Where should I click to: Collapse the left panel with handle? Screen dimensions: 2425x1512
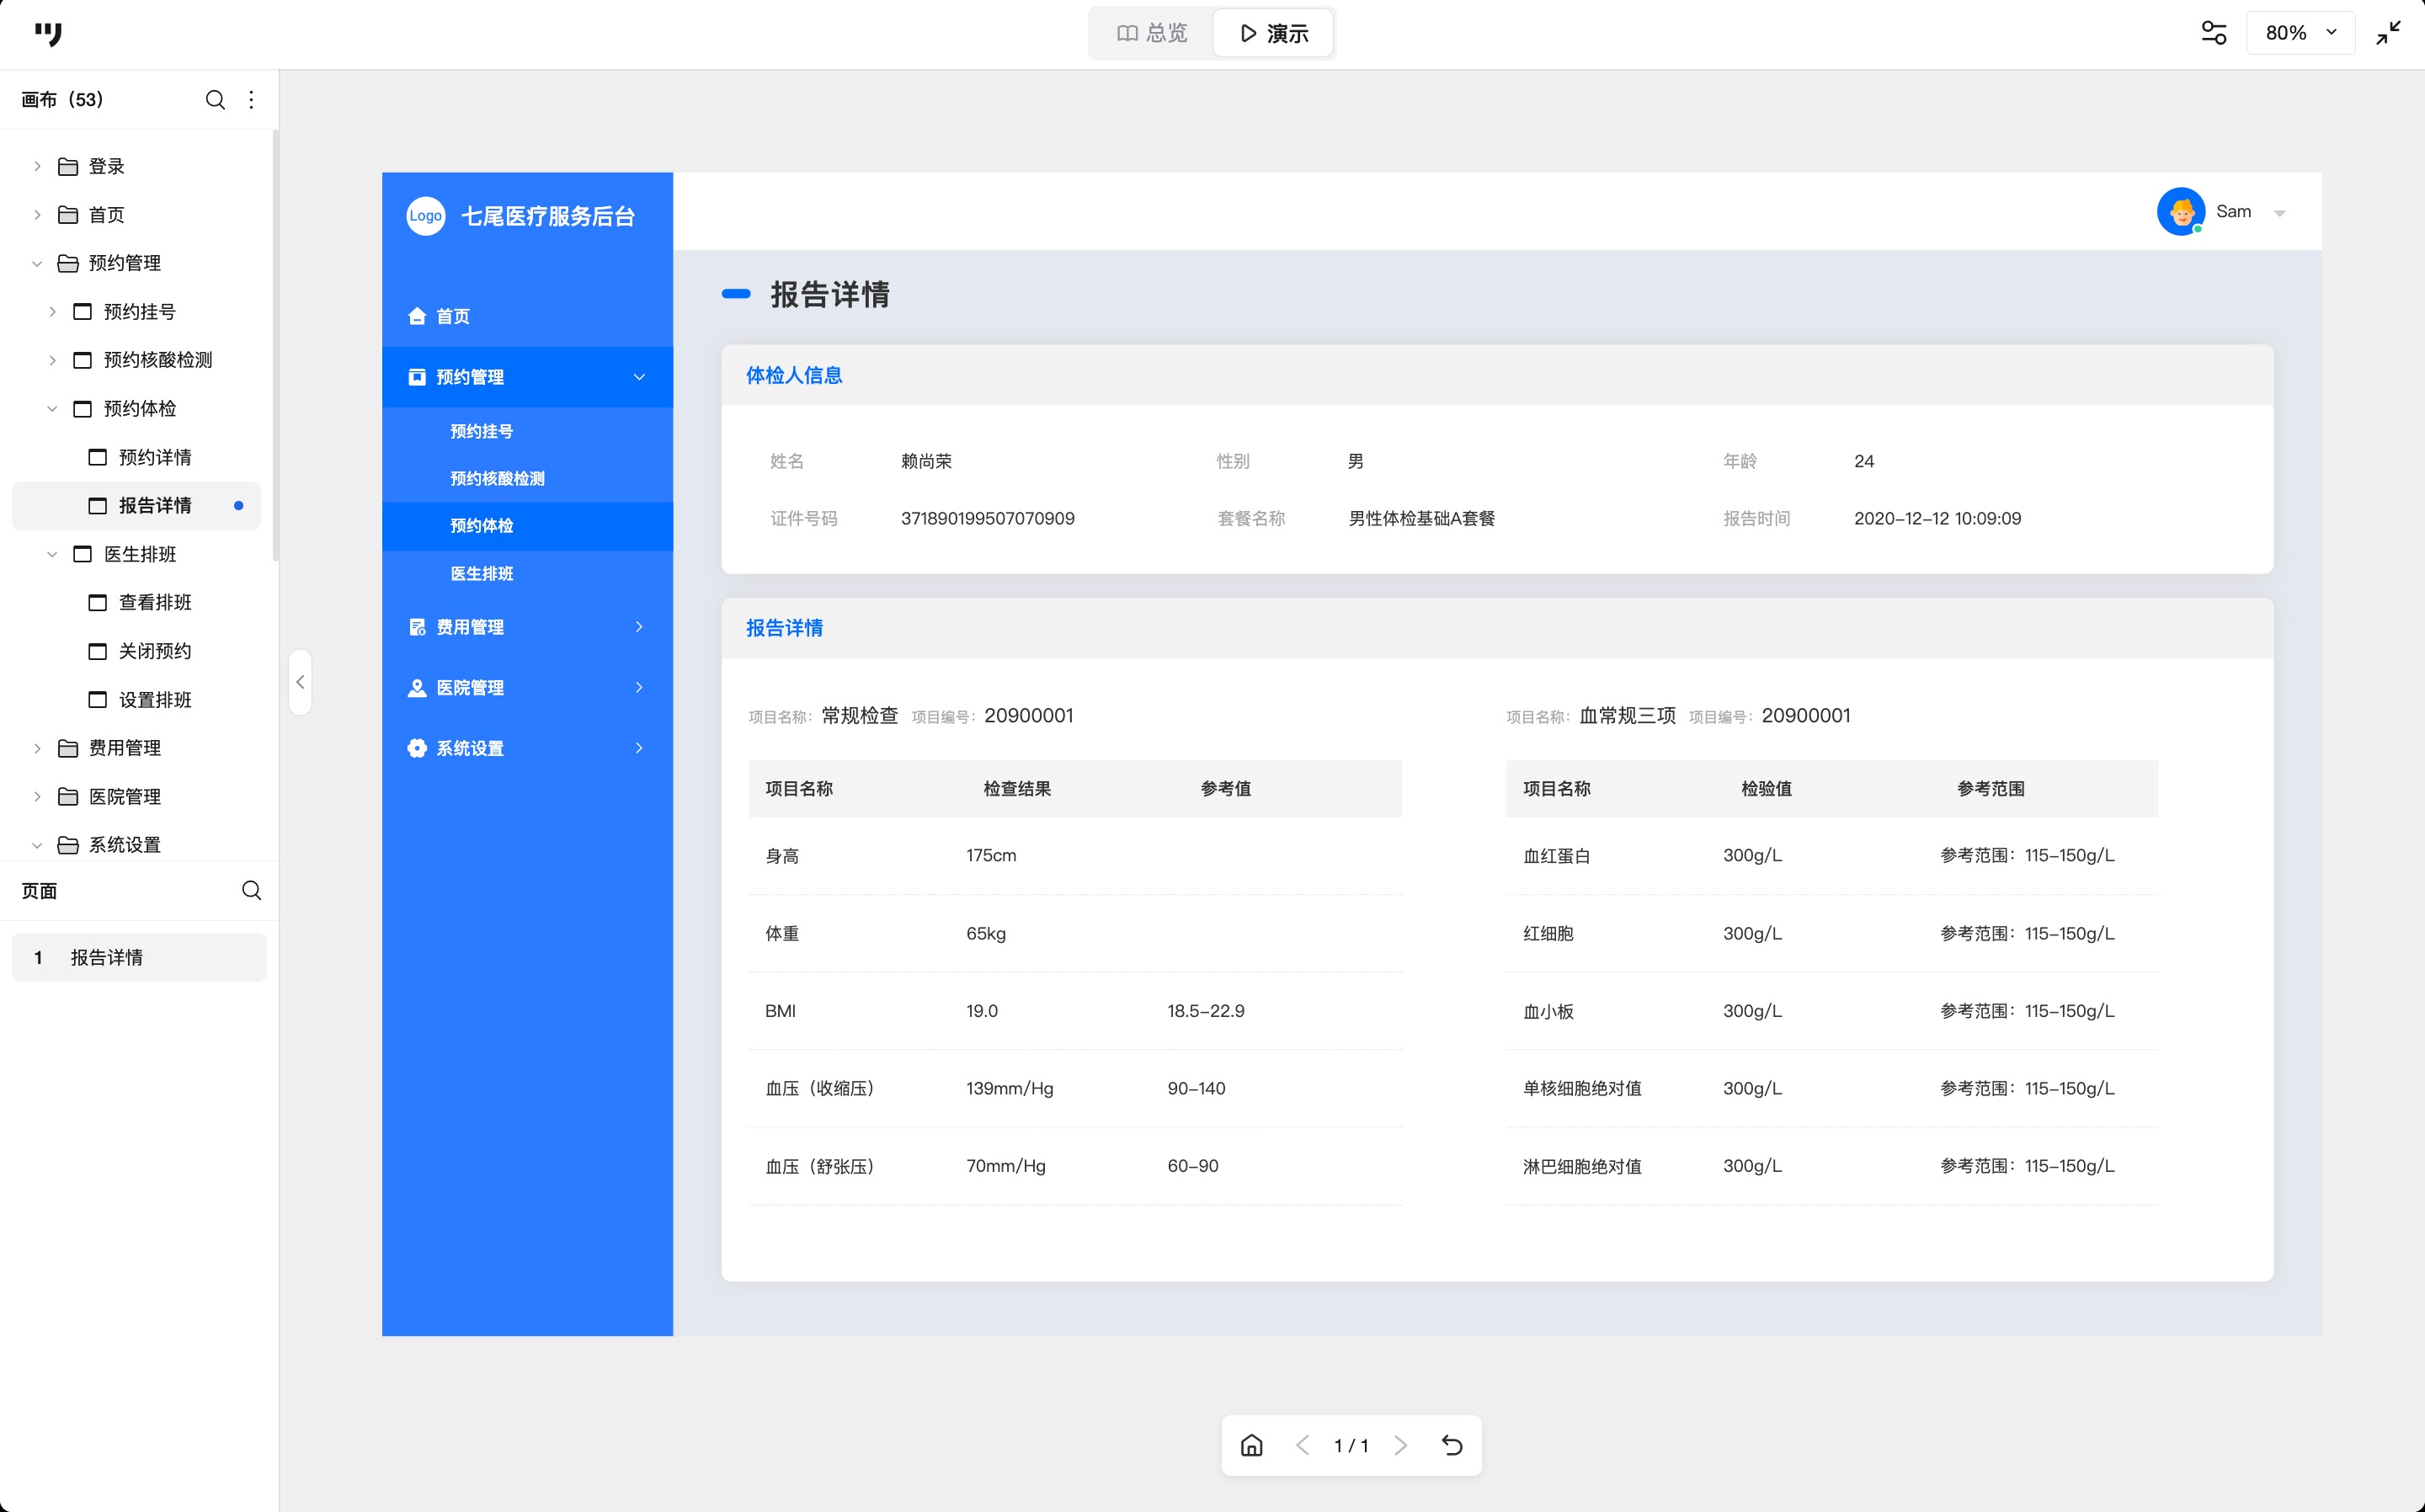300,682
